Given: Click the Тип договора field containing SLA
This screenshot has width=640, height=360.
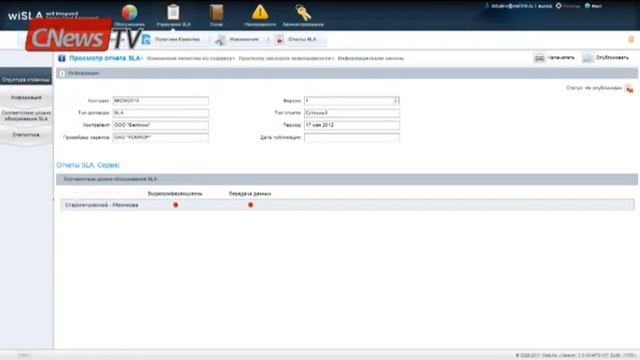Looking at the screenshot, I should click(160, 113).
